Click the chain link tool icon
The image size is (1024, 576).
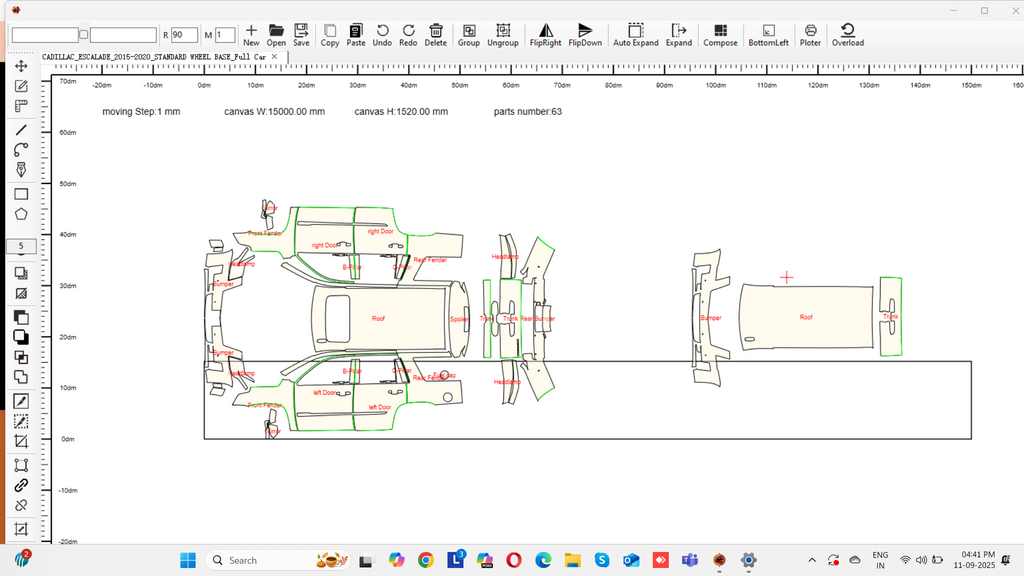[x=21, y=485]
